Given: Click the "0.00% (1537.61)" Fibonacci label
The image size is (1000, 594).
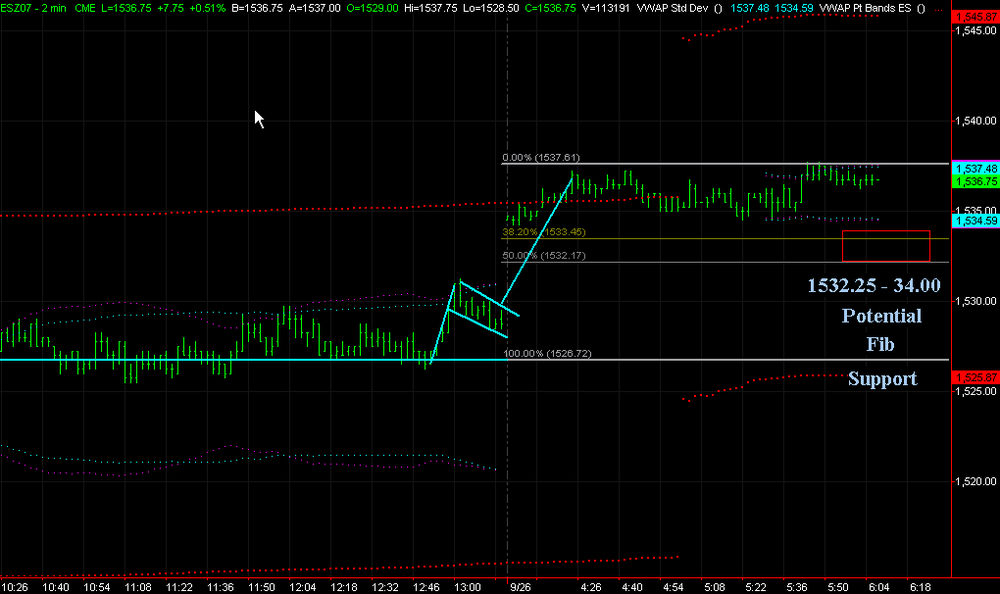Looking at the screenshot, I should [x=541, y=158].
